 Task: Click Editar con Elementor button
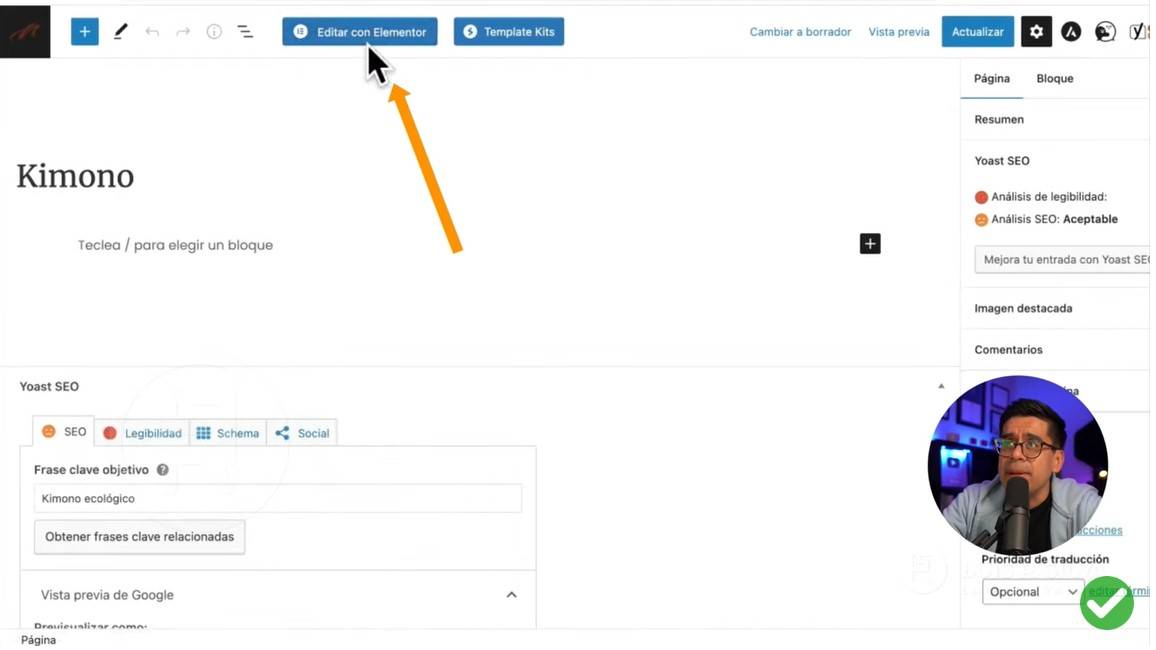(x=360, y=32)
